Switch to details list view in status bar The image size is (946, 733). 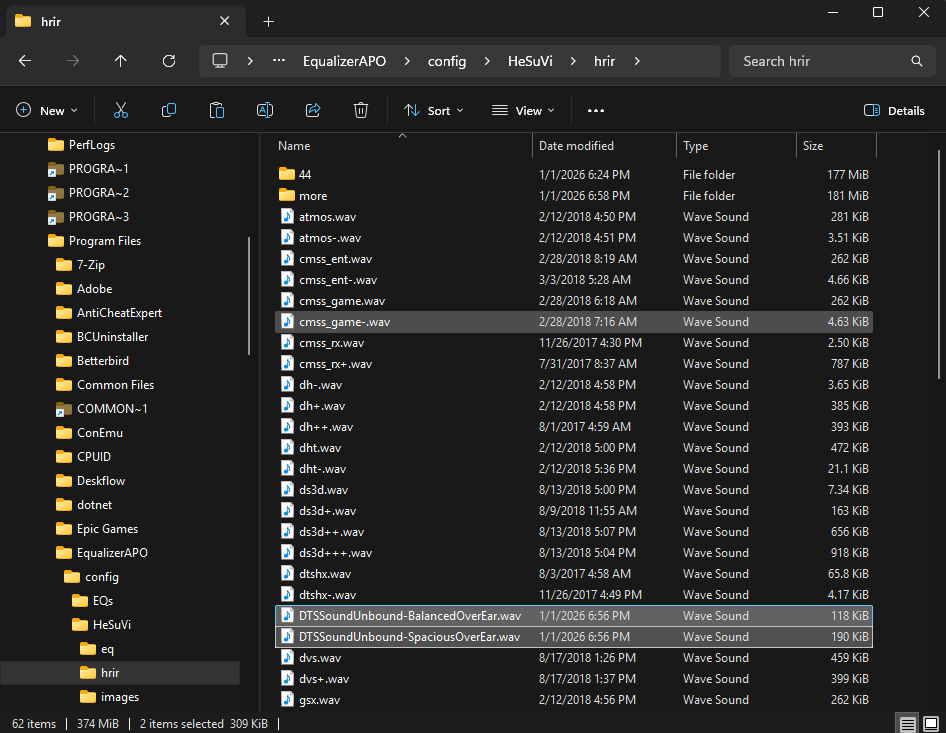(907, 724)
